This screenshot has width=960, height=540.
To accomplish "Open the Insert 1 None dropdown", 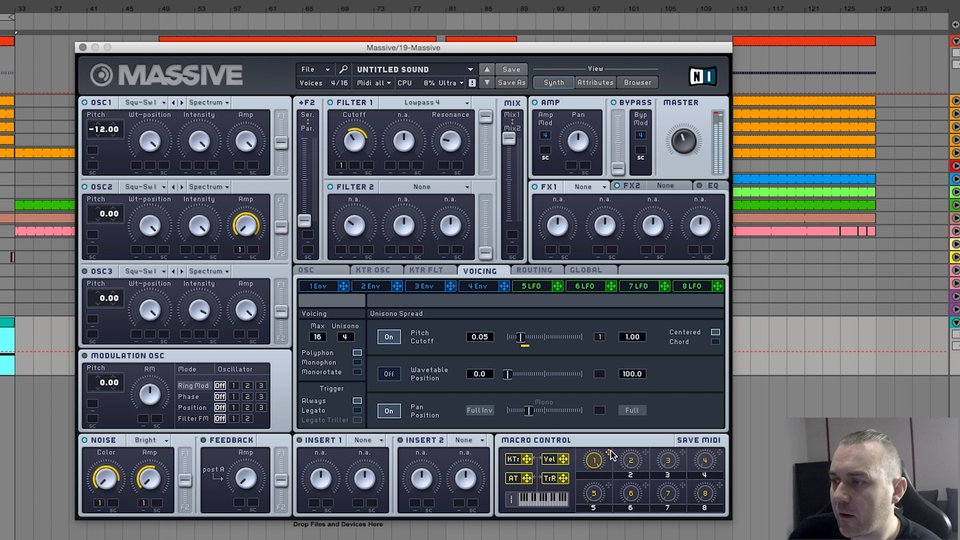I will pyautogui.click(x=367, y=440).
